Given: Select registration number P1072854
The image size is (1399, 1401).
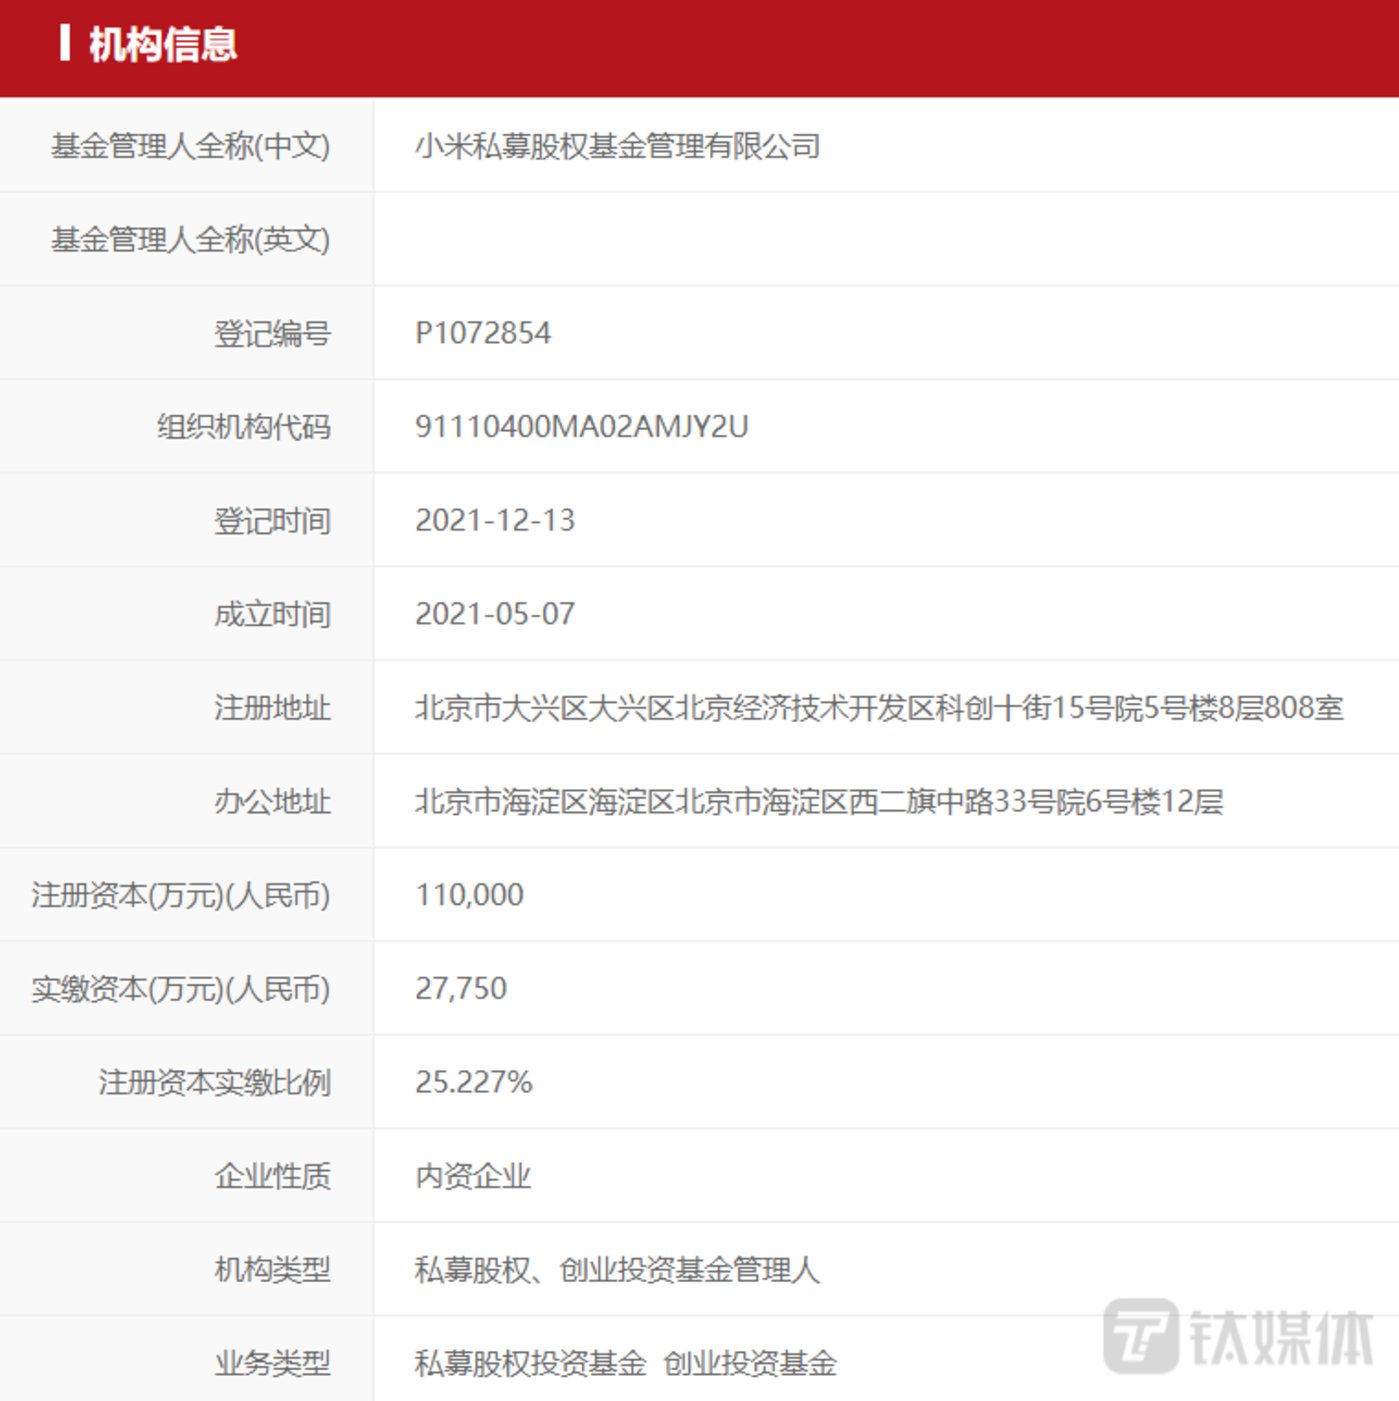Looking at the screenshot, I should click(483, 333).
